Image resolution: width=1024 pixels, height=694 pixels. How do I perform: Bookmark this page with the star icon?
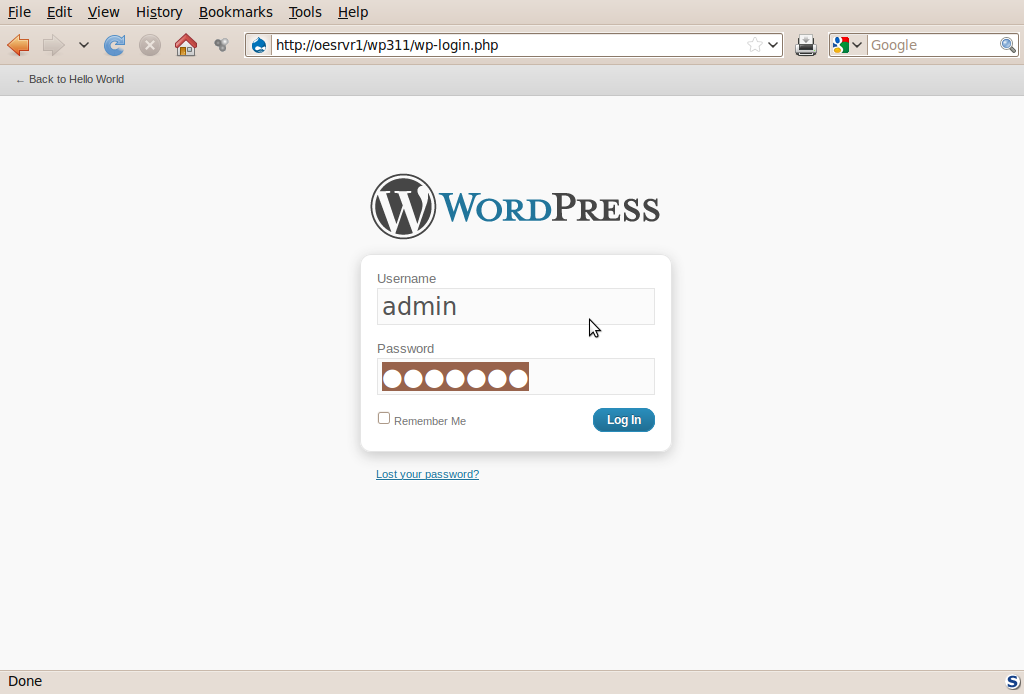(754, 45)
